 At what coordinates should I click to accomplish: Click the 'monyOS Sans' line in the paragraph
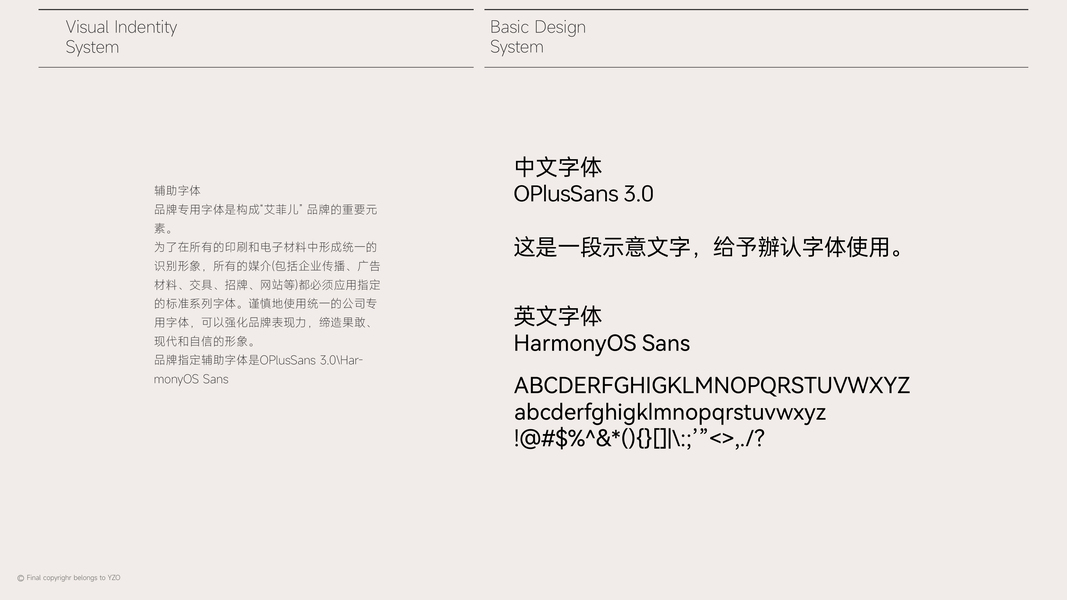tap(191, 379)
